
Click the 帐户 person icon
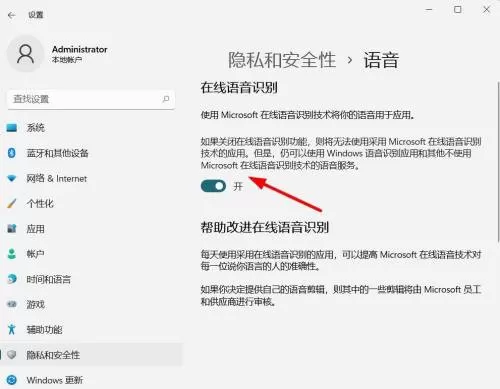[12, 254]
